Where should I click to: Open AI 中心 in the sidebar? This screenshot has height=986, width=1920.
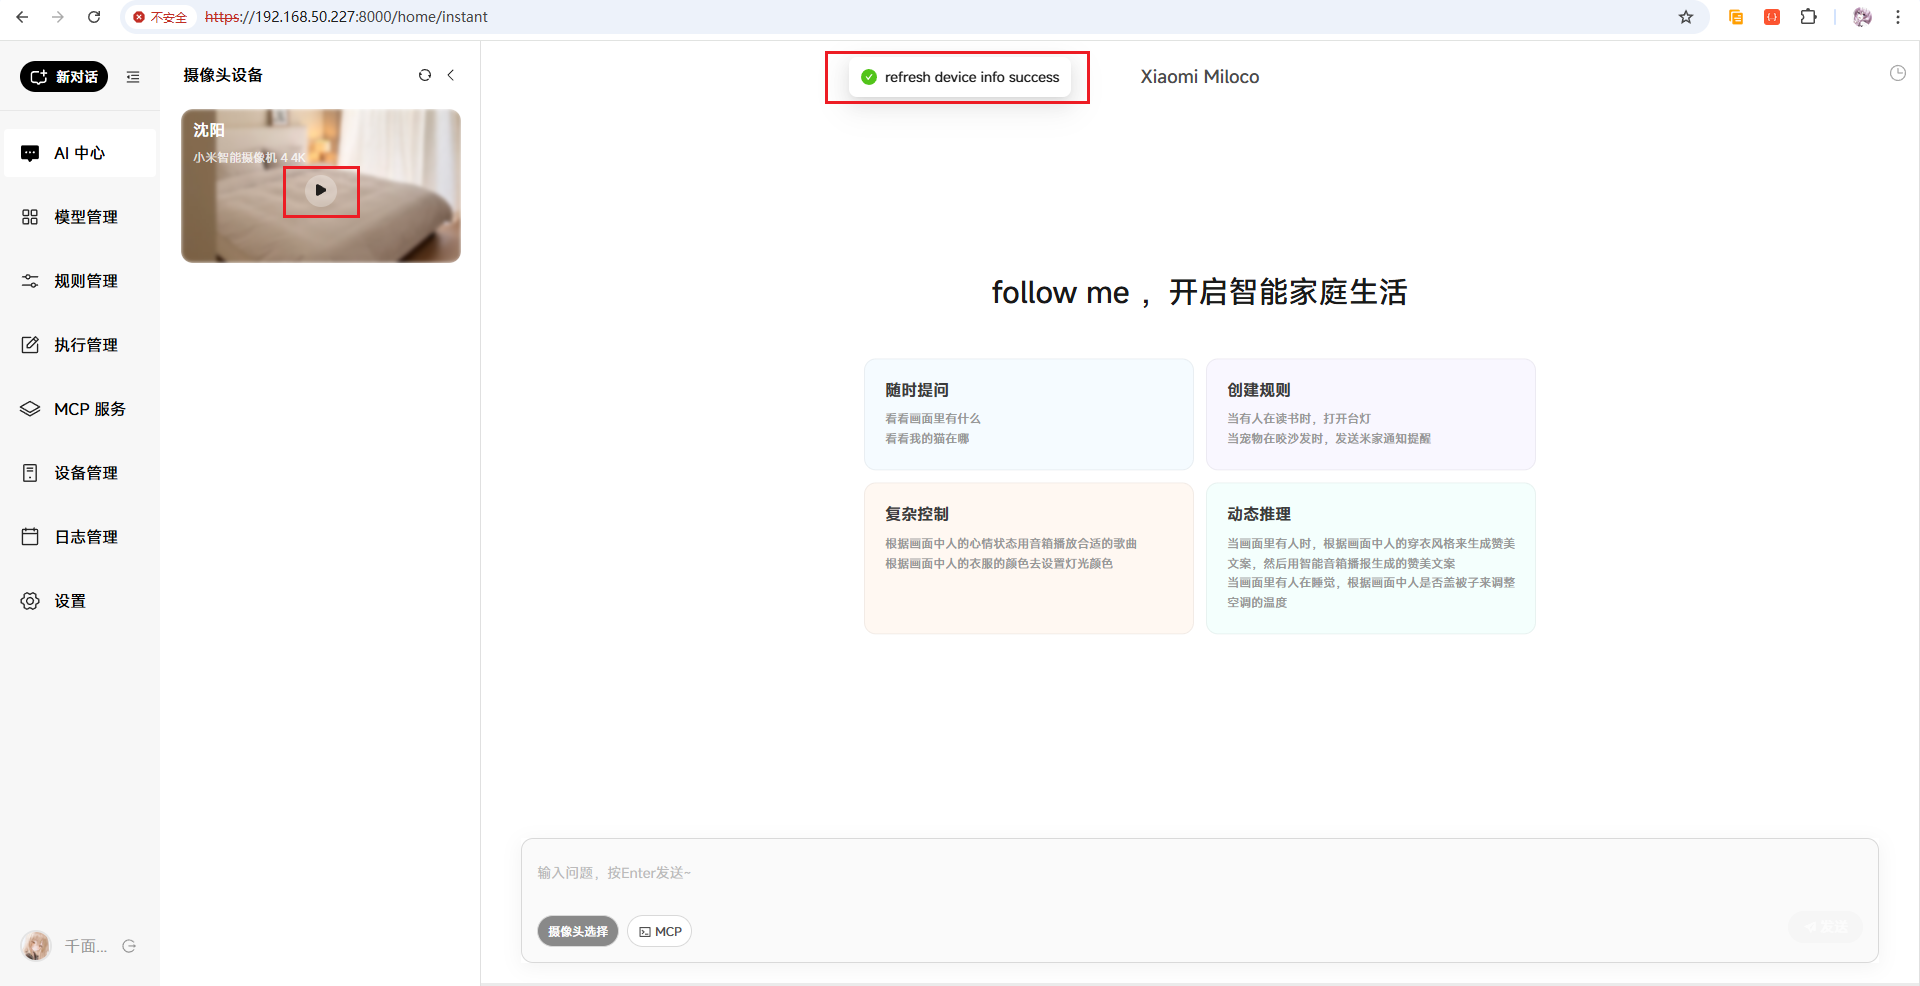pyautogui.click(x=80, y=153)
